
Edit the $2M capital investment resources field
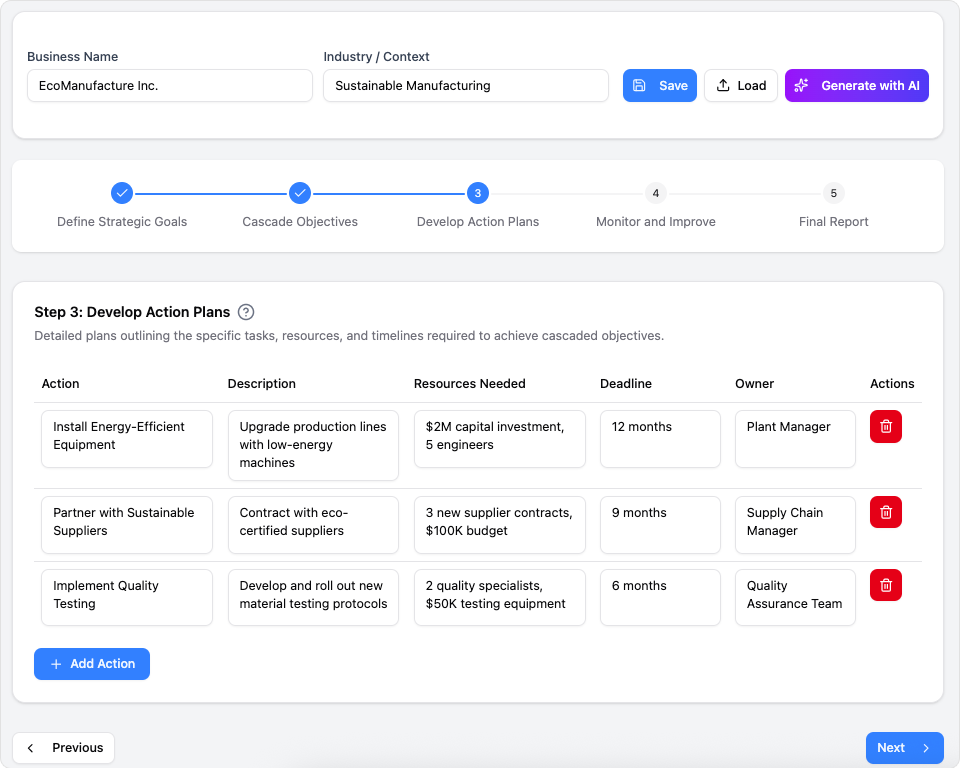click(500, 439)
